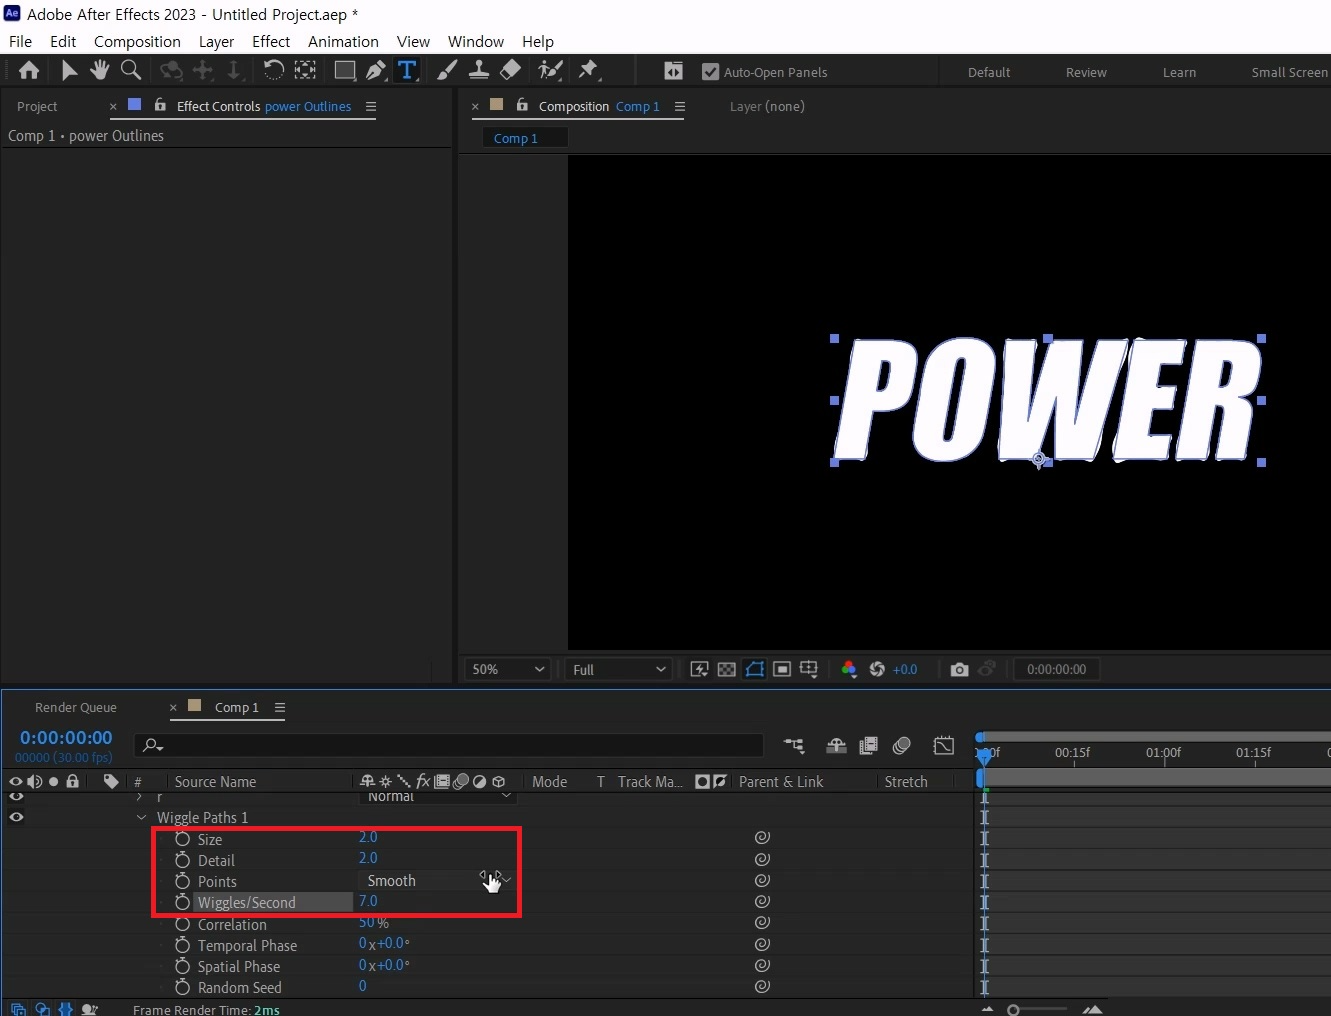Image resolution: width=1331 pixels, height=1016 pixels.
Task: Toggle the Points property stopwatch
Action: [182, 881]
